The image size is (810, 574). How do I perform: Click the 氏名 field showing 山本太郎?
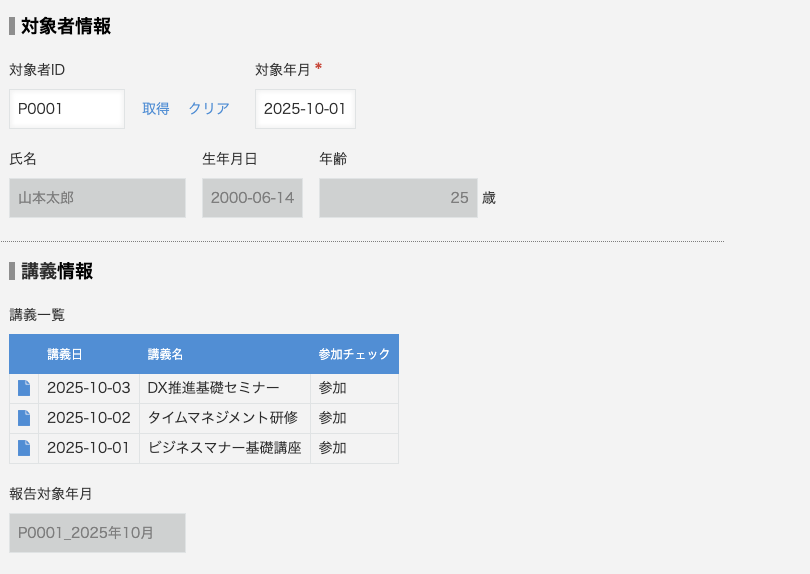point(97,198)
